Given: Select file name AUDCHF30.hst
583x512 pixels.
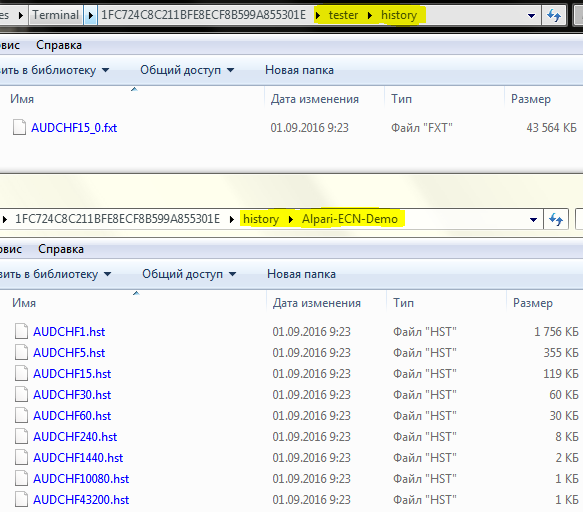Looking at the screenshot, I should pyautogui.click(x=72, y=395).
